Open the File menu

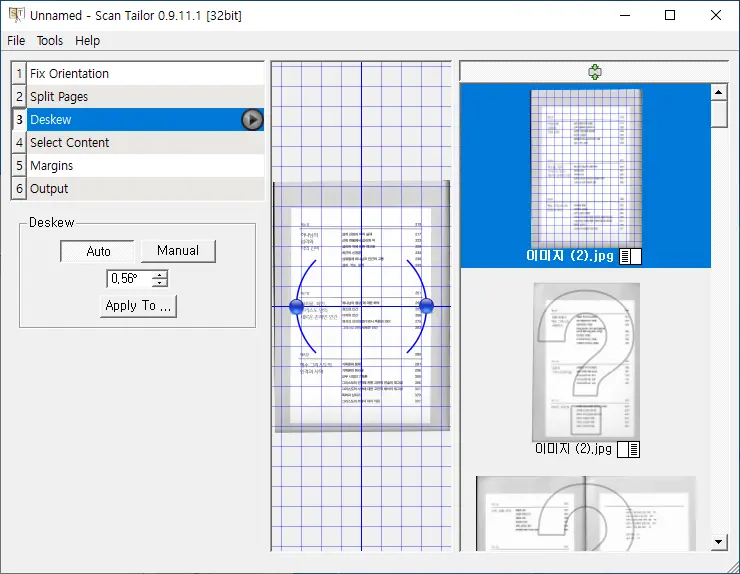[x=16, y=41]
